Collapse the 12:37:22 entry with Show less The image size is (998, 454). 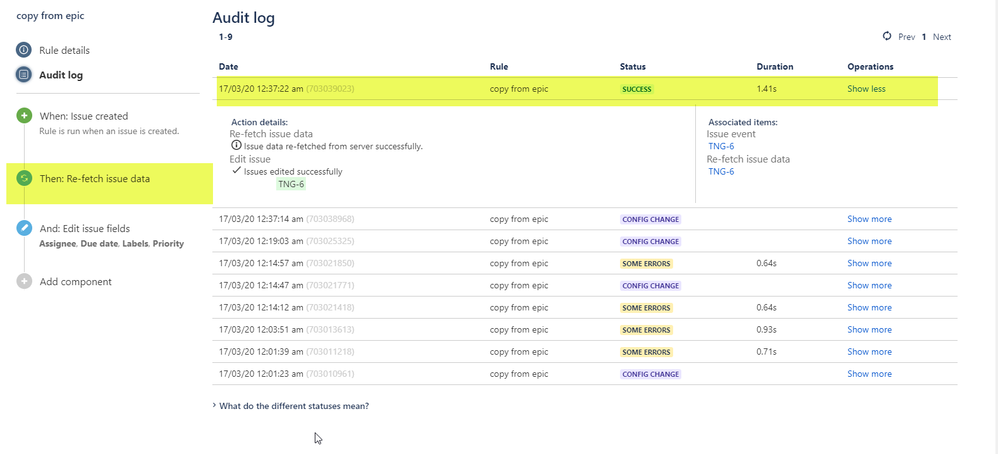coord(866,89)
